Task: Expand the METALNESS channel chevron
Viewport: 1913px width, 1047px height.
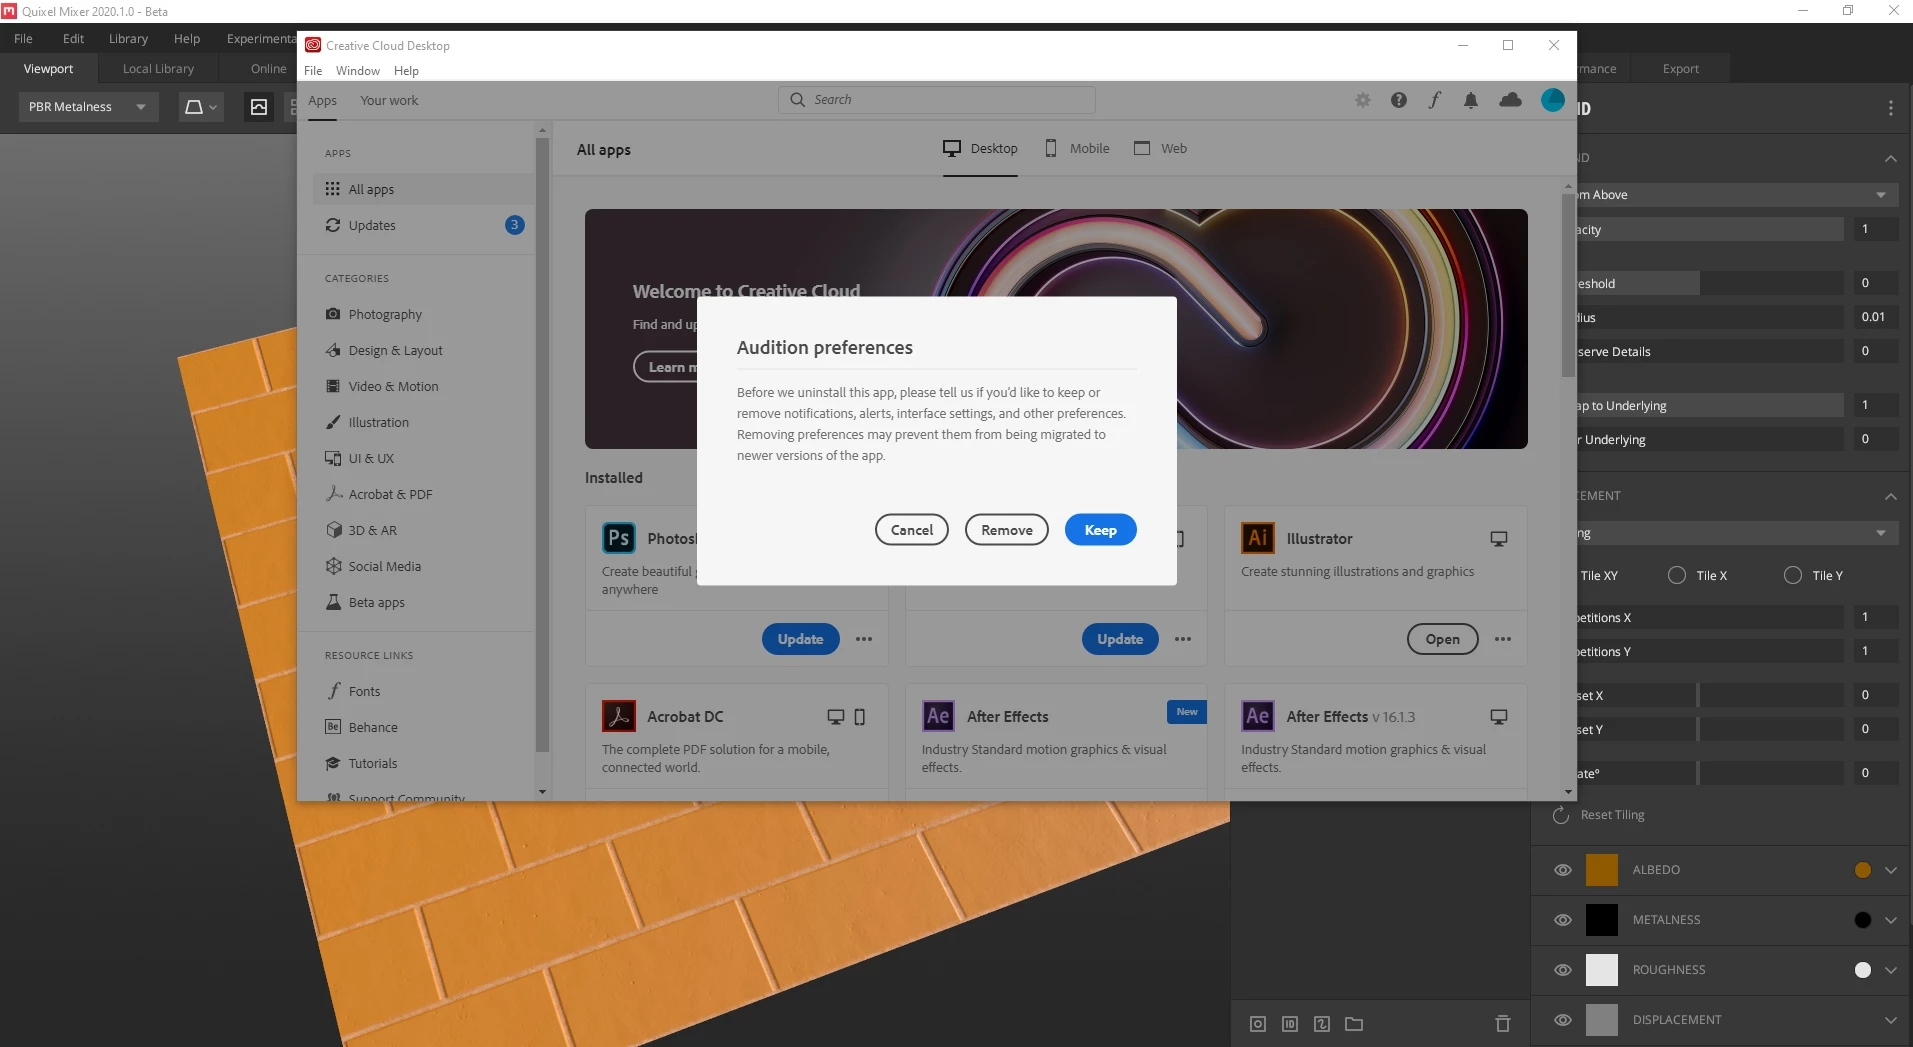Action: (x=1890, y=920)
